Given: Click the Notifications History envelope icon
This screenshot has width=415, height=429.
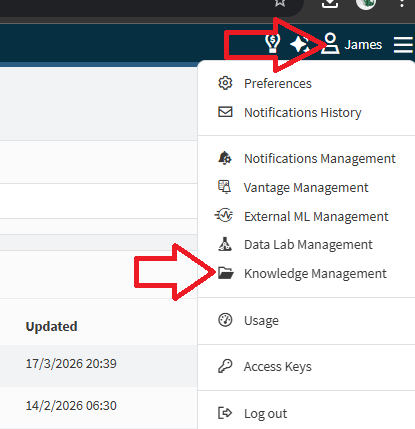Looking at the screenshot, I should (225, 112).
